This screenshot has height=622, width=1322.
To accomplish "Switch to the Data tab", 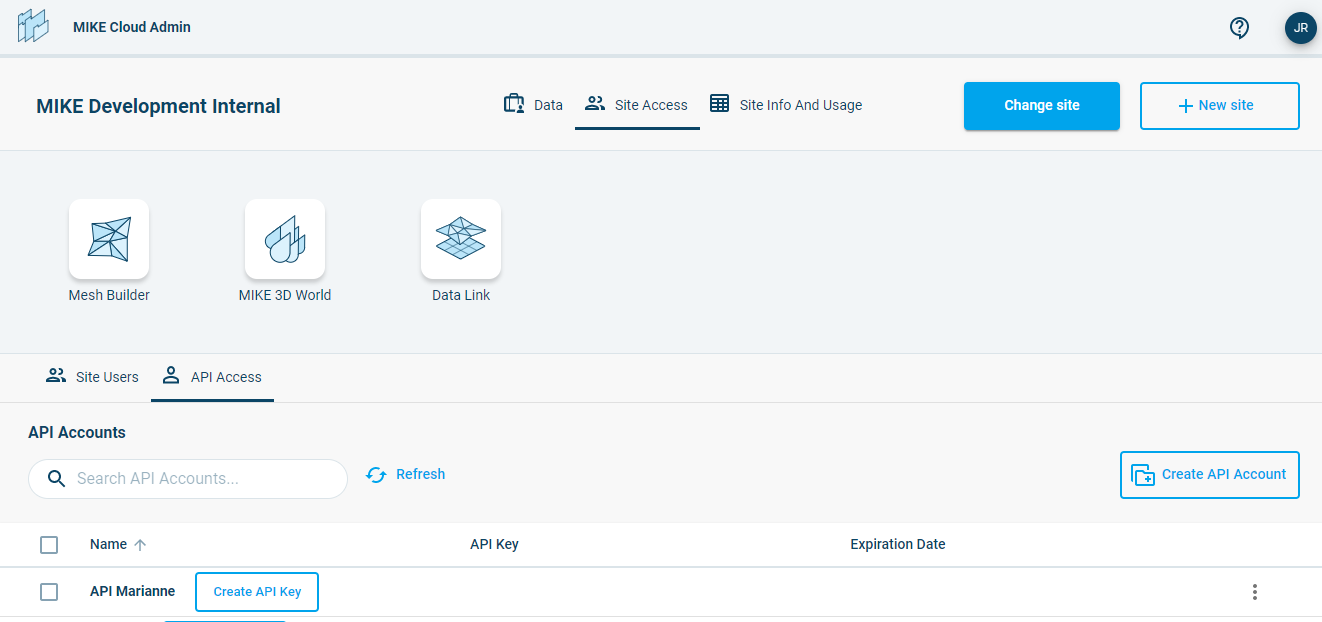I will [534, 105].
